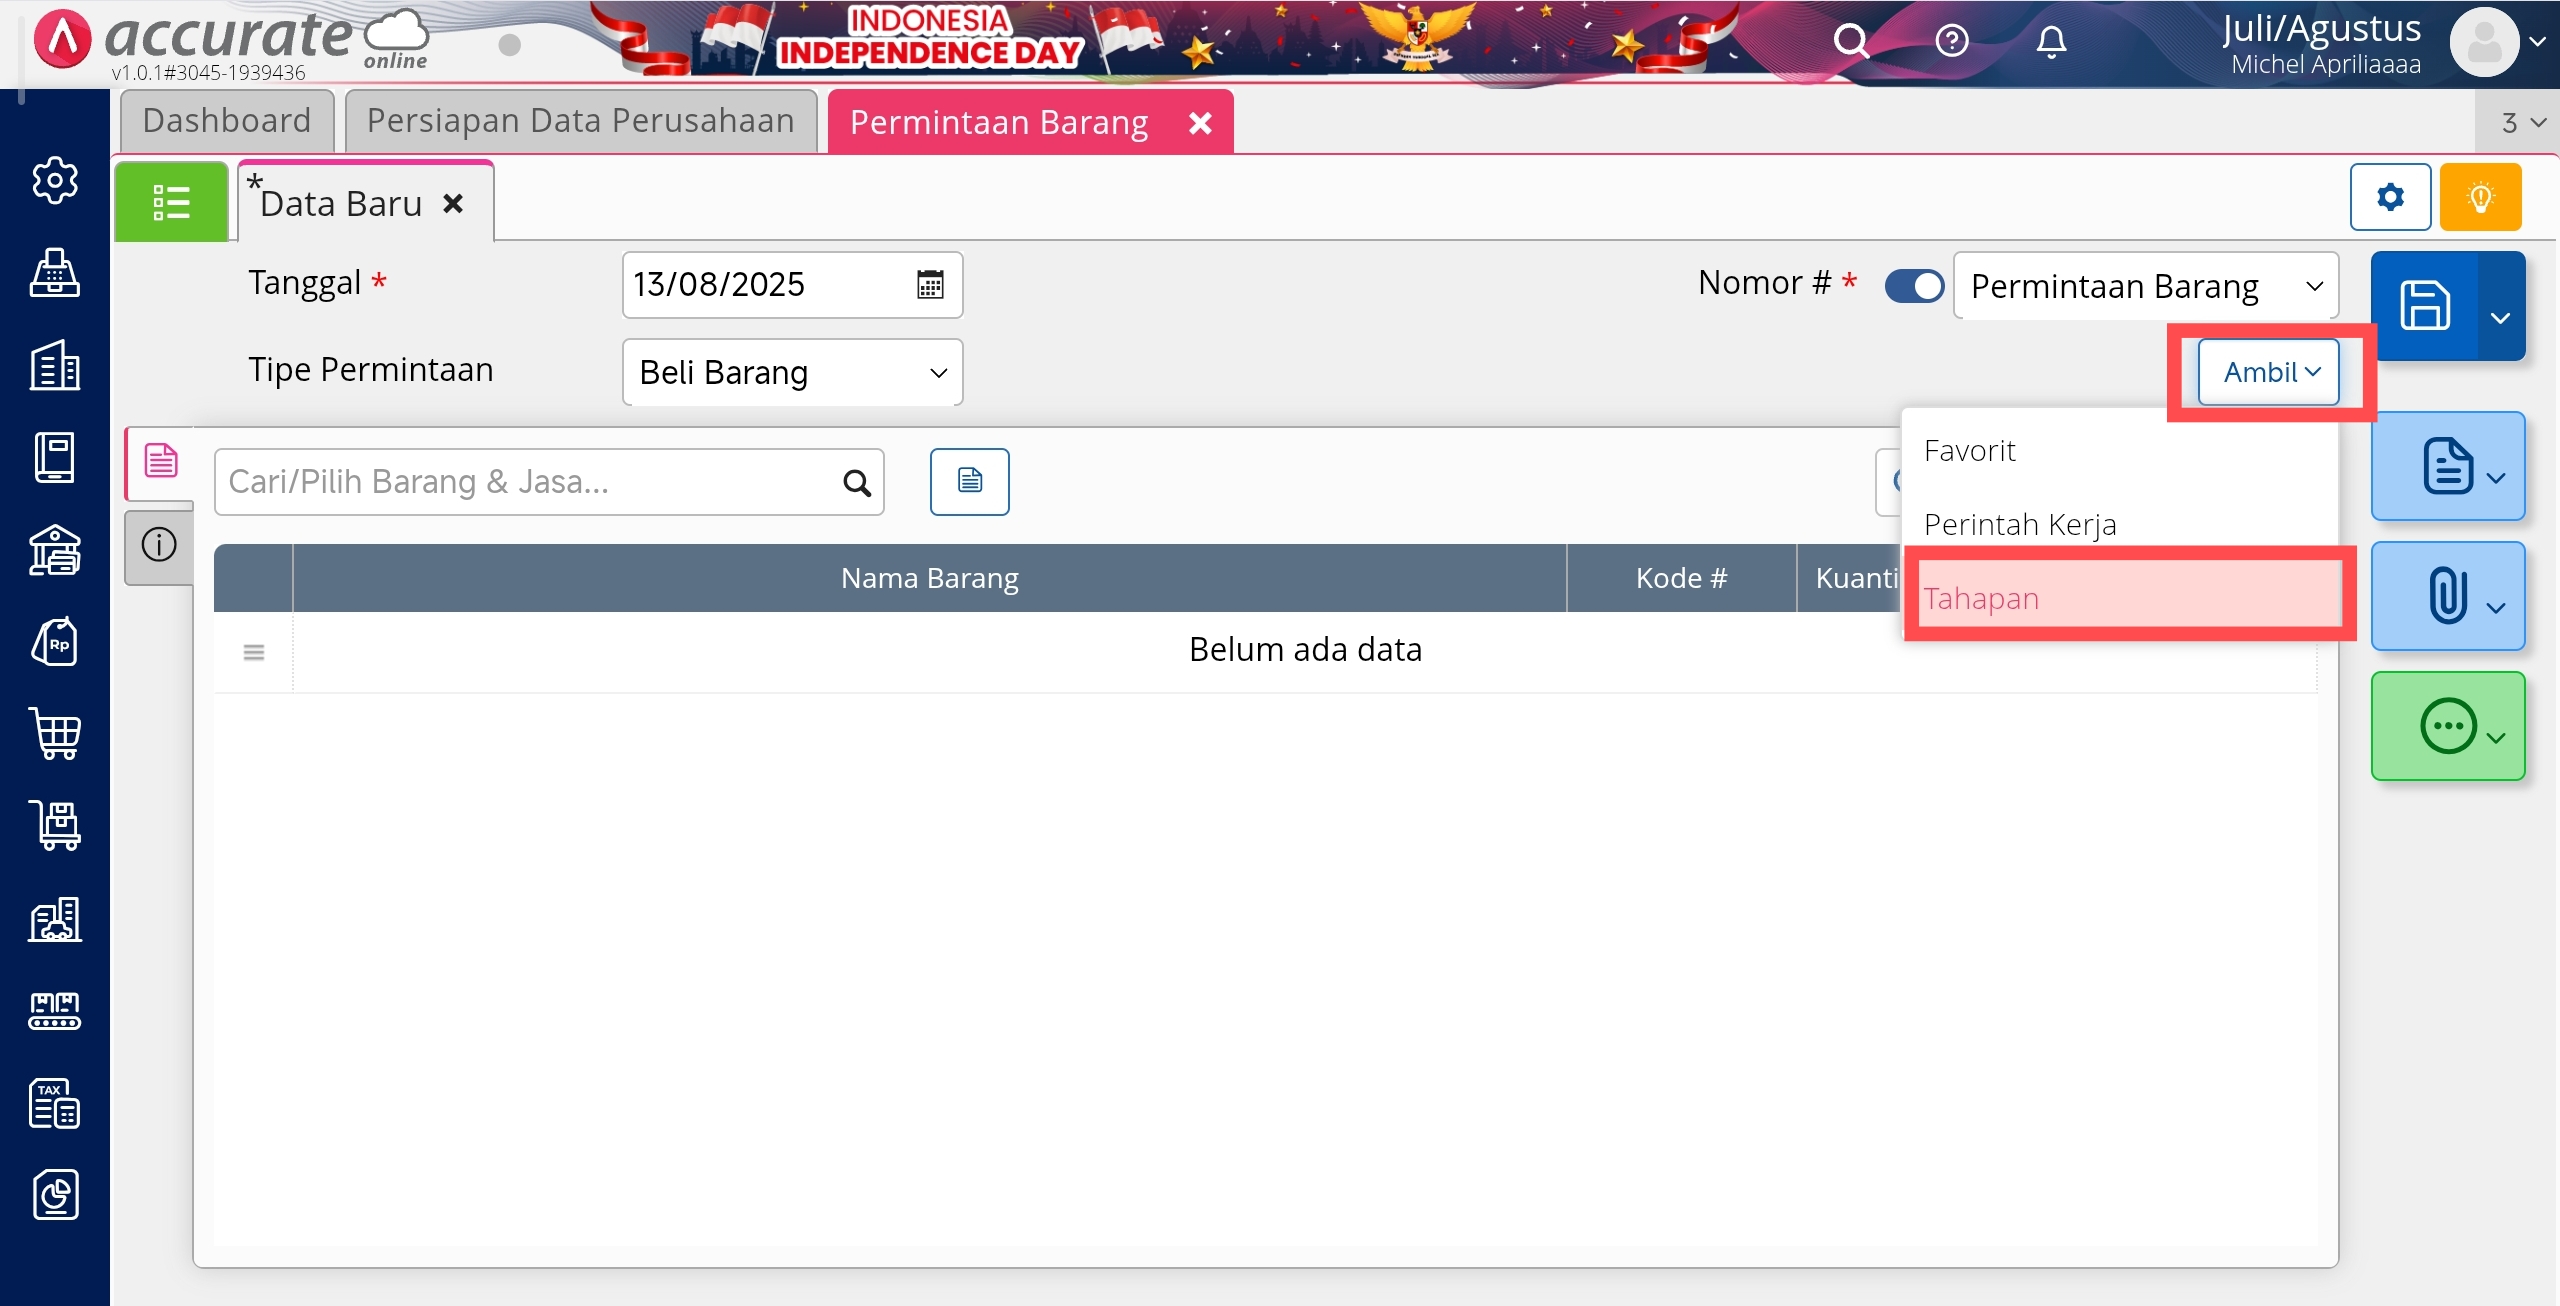Switch to Persiapan Data Perusahaan tab
The height and width of the screenshot is (1306, 2560).
click(x=580, y=121)
